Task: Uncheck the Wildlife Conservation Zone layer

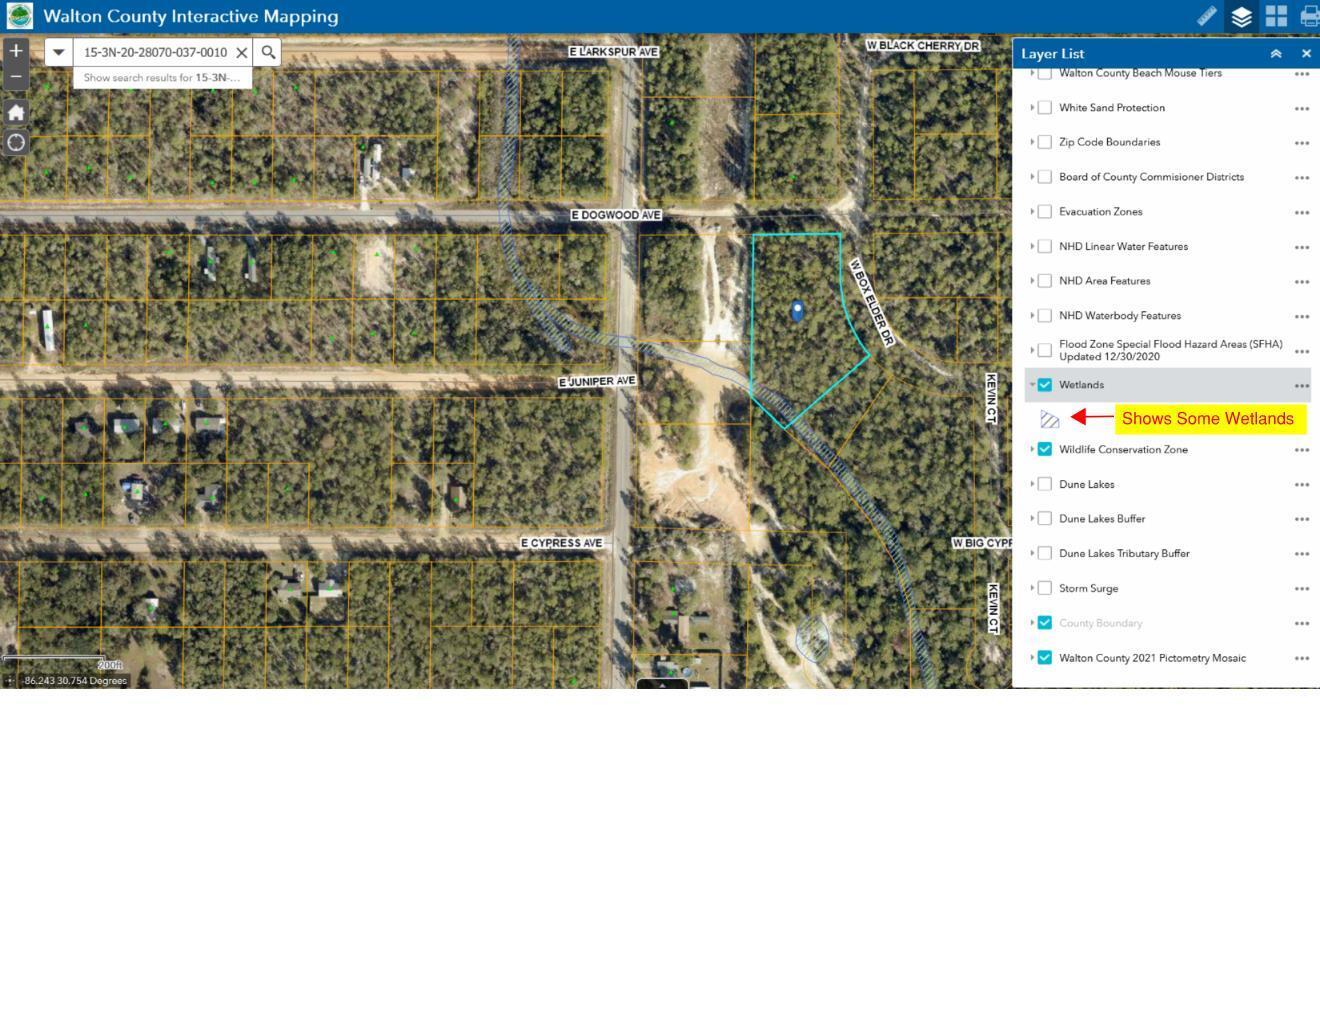Action: (x=1045, y=449)
